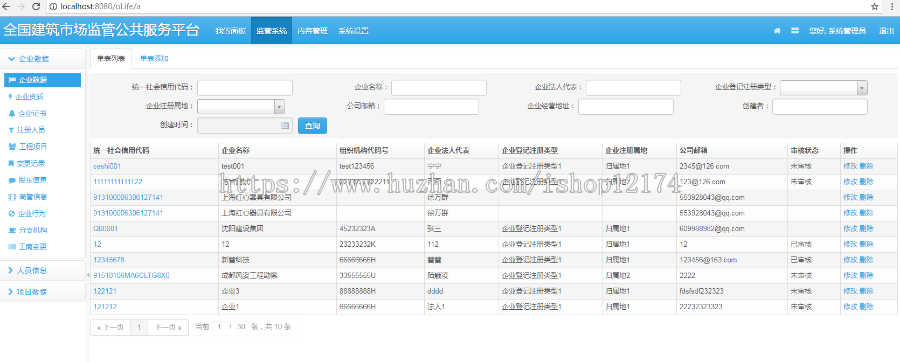Open 我的面板 in the top navigation
The image size is (900, 362).
click(230, 31)
